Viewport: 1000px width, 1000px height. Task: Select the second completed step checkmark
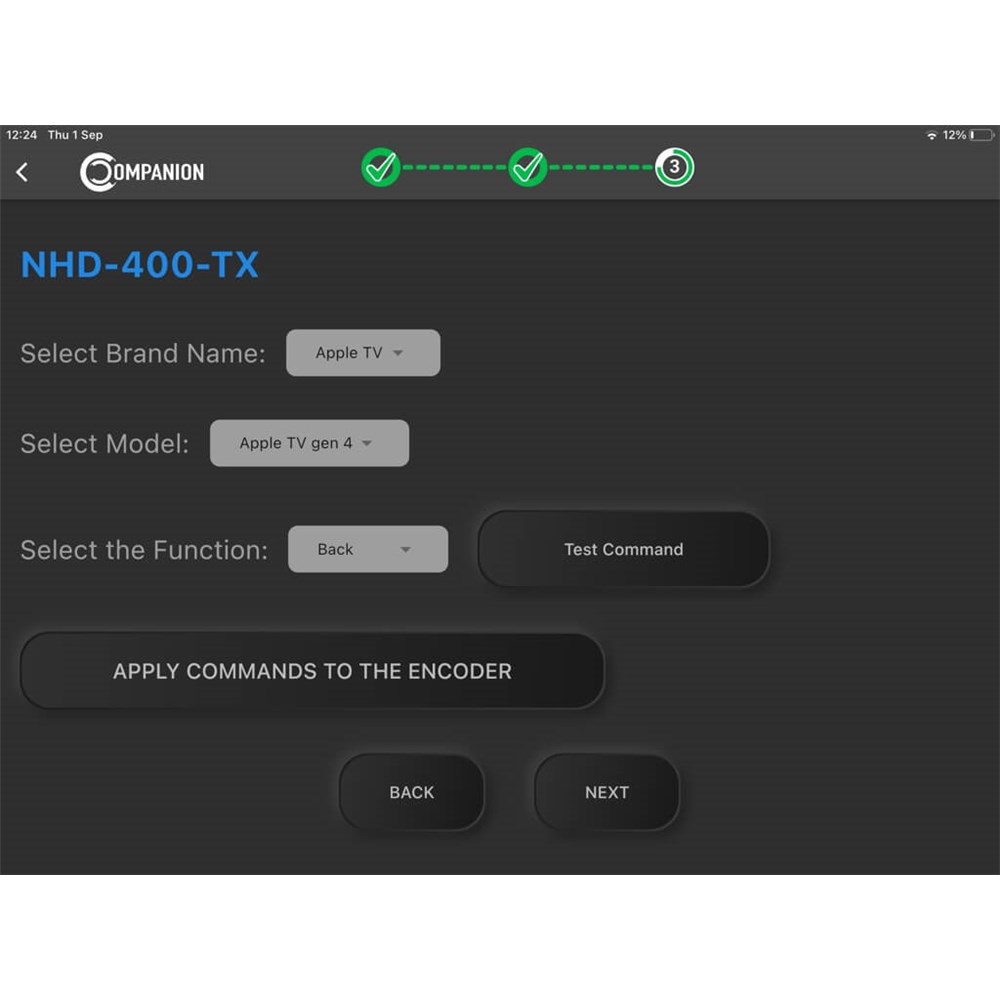click(527, 168)
